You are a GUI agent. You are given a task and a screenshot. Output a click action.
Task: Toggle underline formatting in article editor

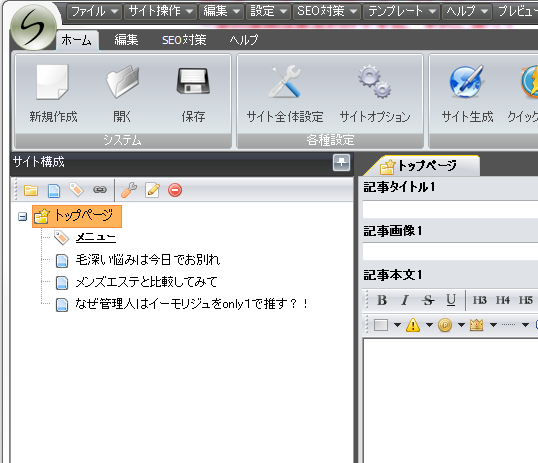[x=451, y=300]
